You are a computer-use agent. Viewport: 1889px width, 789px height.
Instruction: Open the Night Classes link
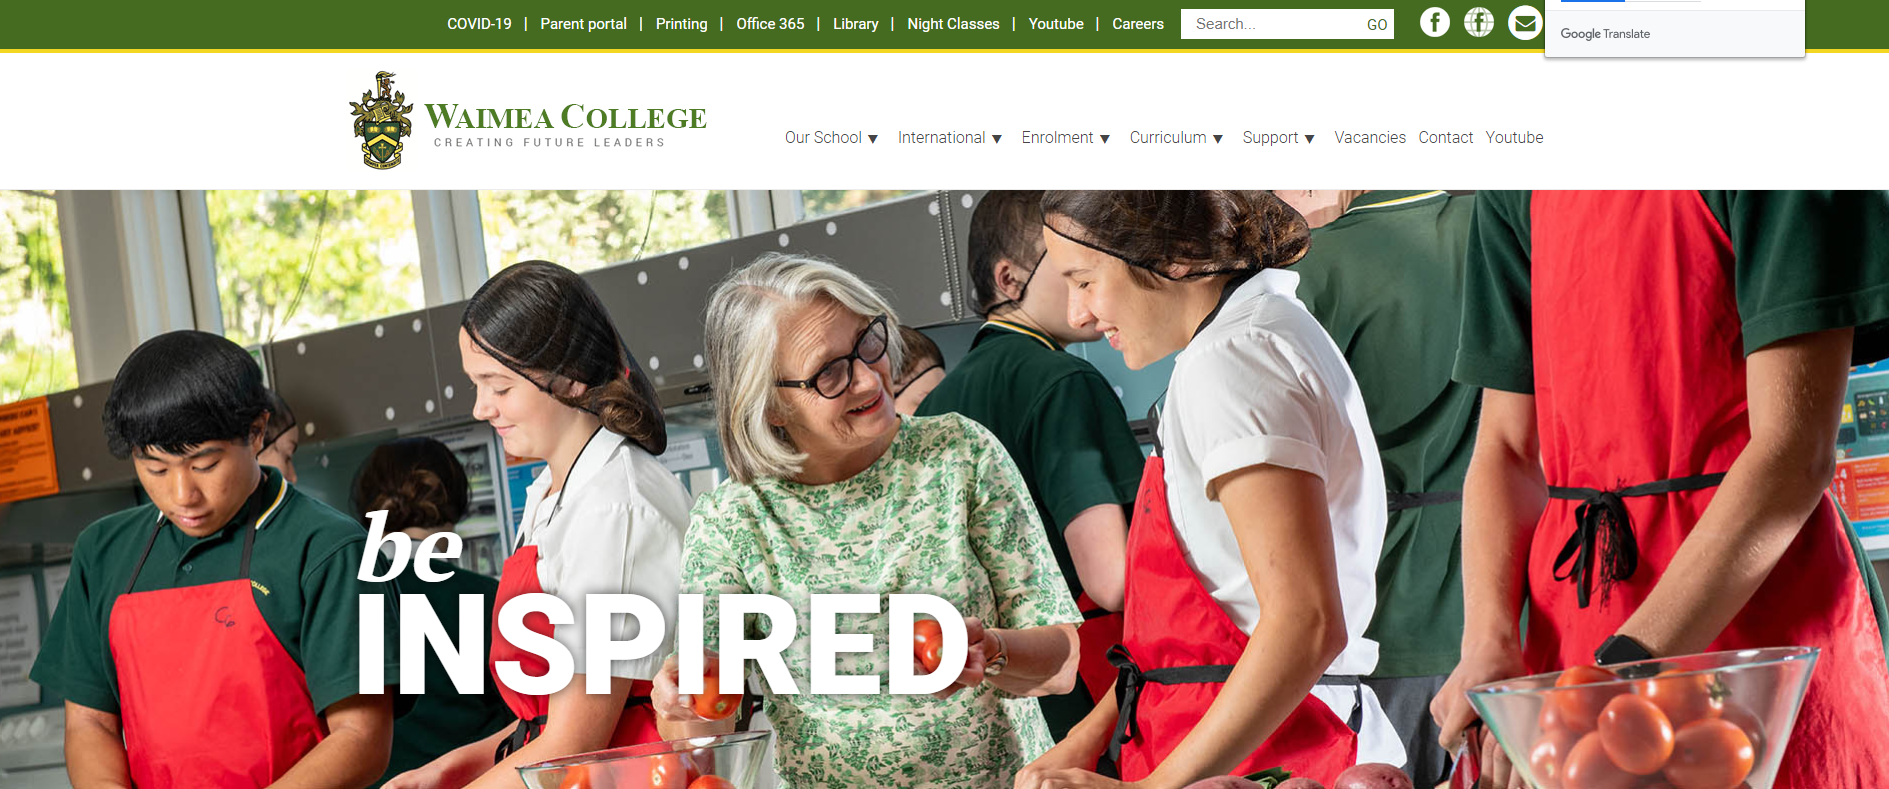click(953, 24)
